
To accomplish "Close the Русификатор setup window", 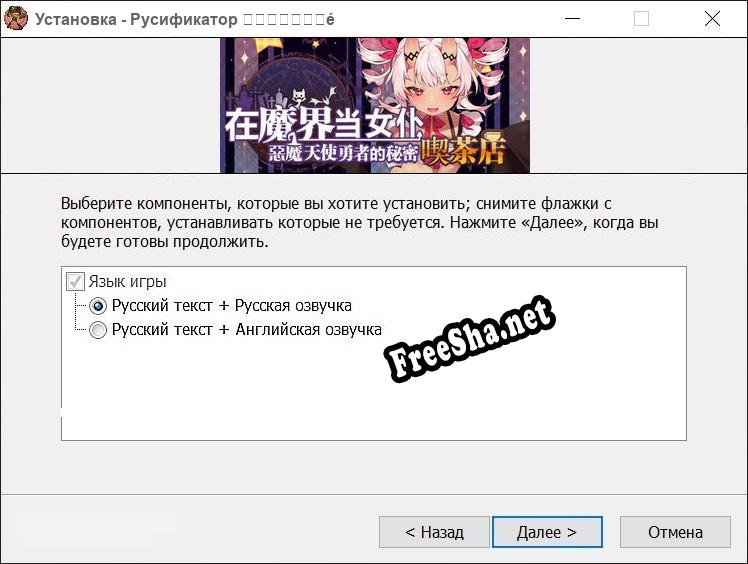I will click(x=712, y=19).
